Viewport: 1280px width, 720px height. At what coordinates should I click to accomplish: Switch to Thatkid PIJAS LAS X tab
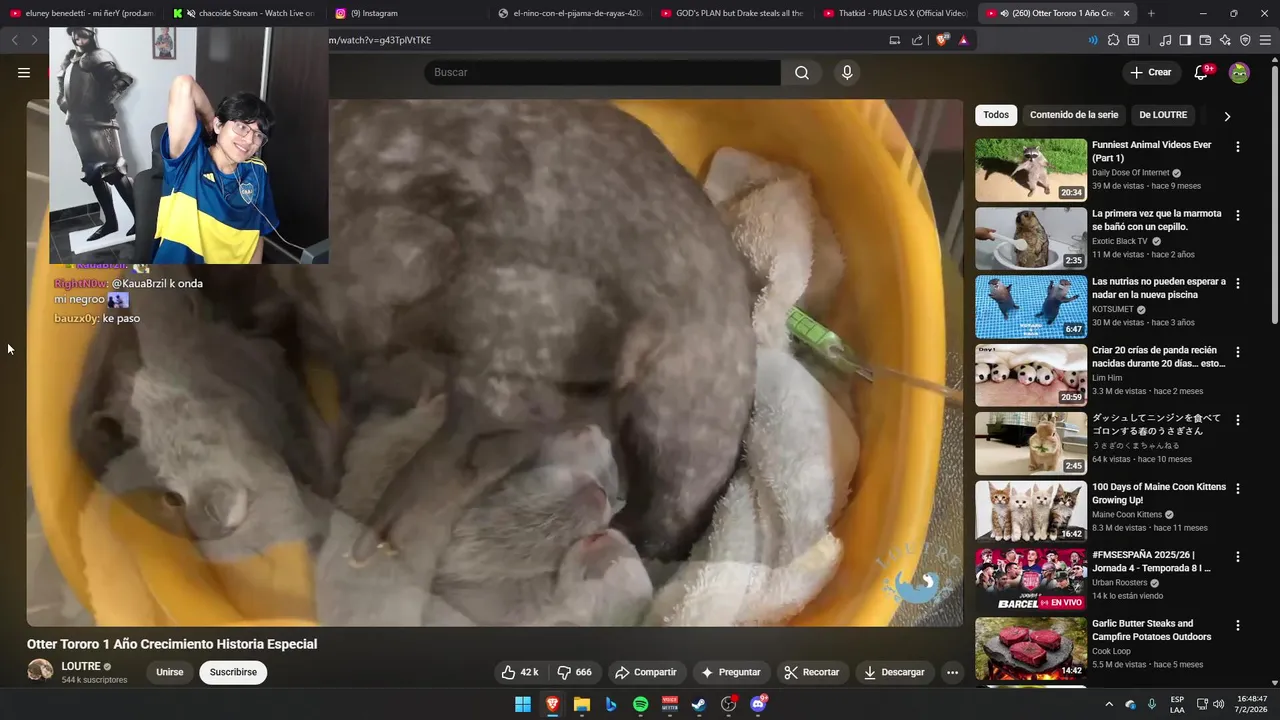895,13
